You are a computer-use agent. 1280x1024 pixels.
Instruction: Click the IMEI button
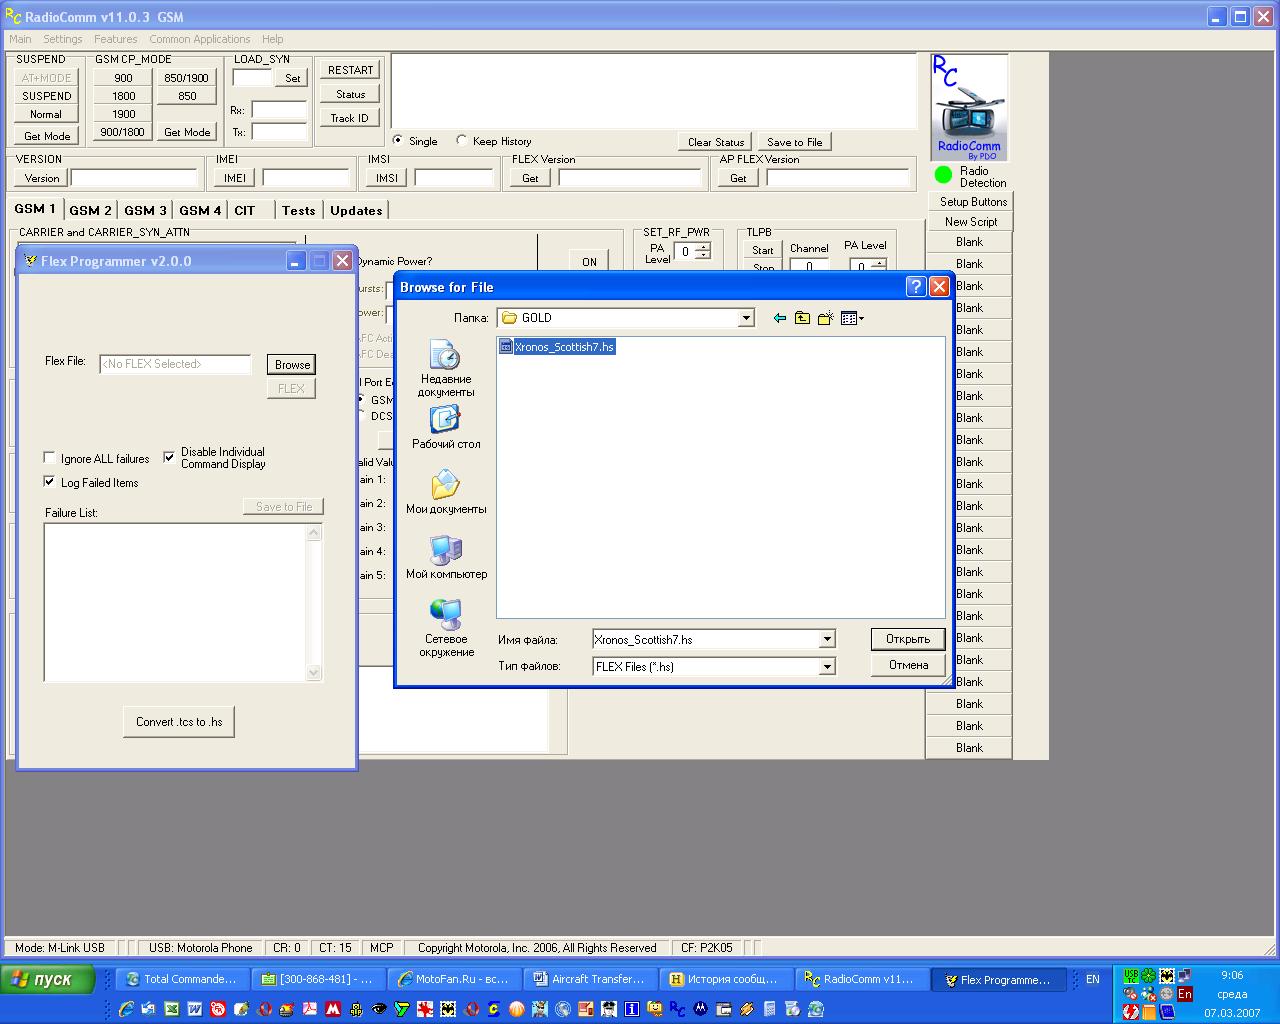(234, 178)
